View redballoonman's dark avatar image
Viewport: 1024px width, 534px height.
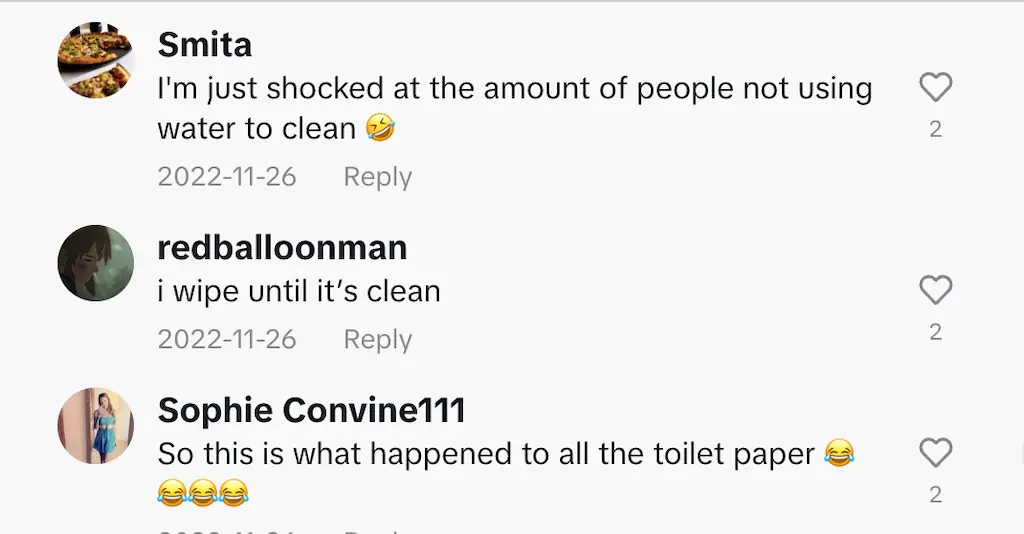click(x=96, y=263)
